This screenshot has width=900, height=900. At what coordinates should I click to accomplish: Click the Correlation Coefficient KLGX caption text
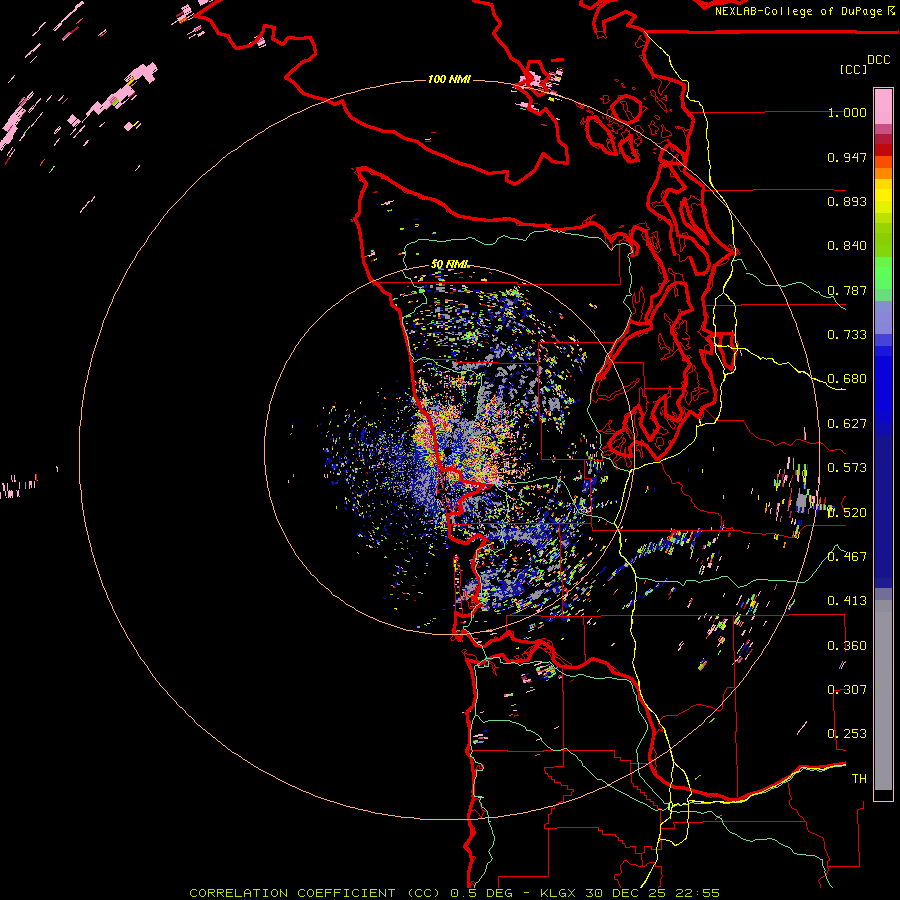pos(454,893)
